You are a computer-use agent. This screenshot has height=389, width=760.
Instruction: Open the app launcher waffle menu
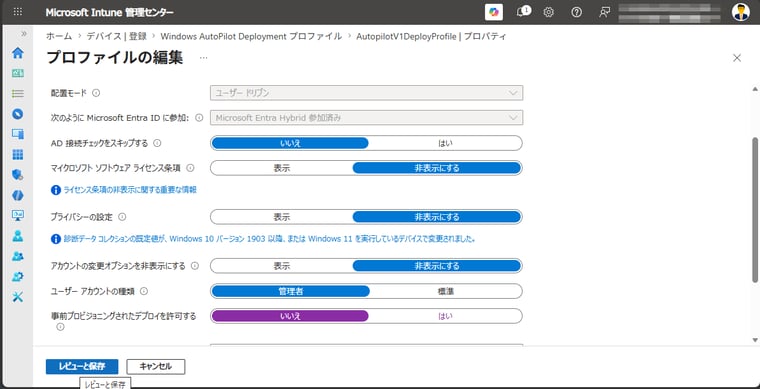tap(17, 12)
